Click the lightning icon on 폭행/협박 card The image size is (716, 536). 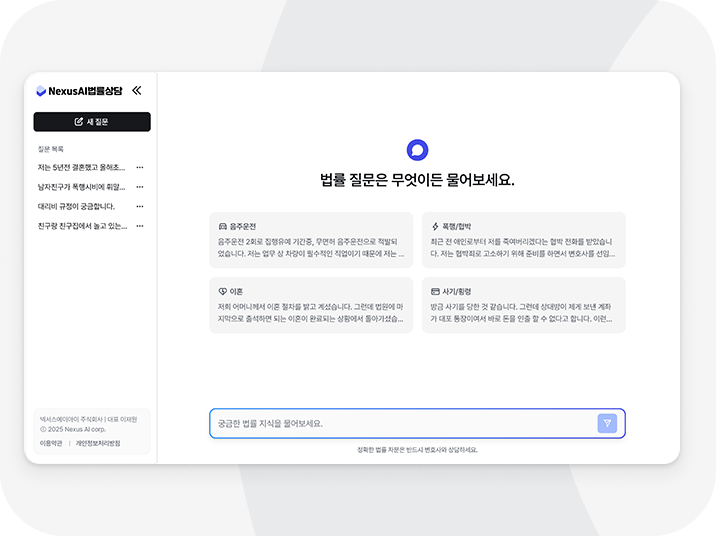point(435,226)
